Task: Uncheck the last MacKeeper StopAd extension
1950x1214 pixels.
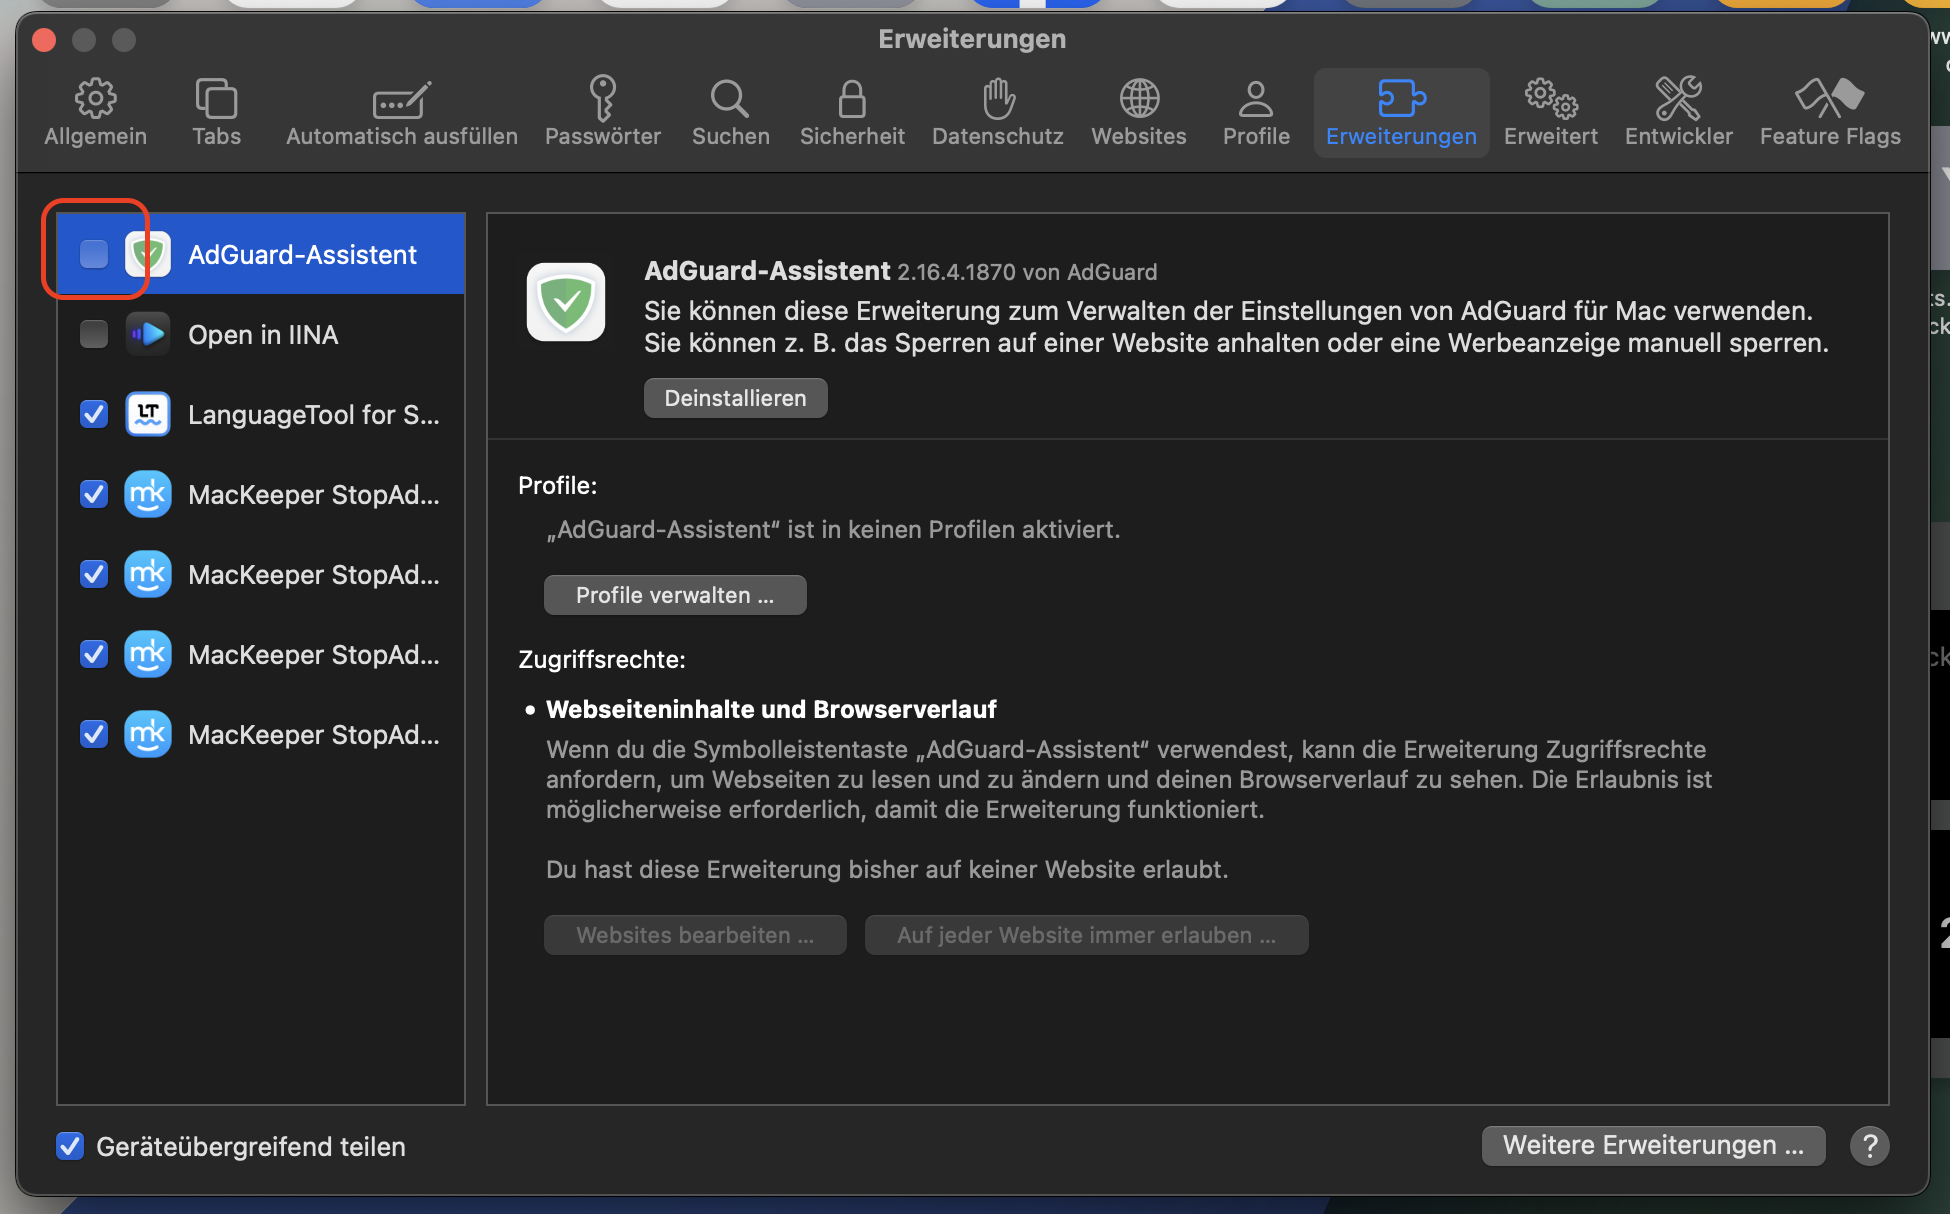Action: 94,734
